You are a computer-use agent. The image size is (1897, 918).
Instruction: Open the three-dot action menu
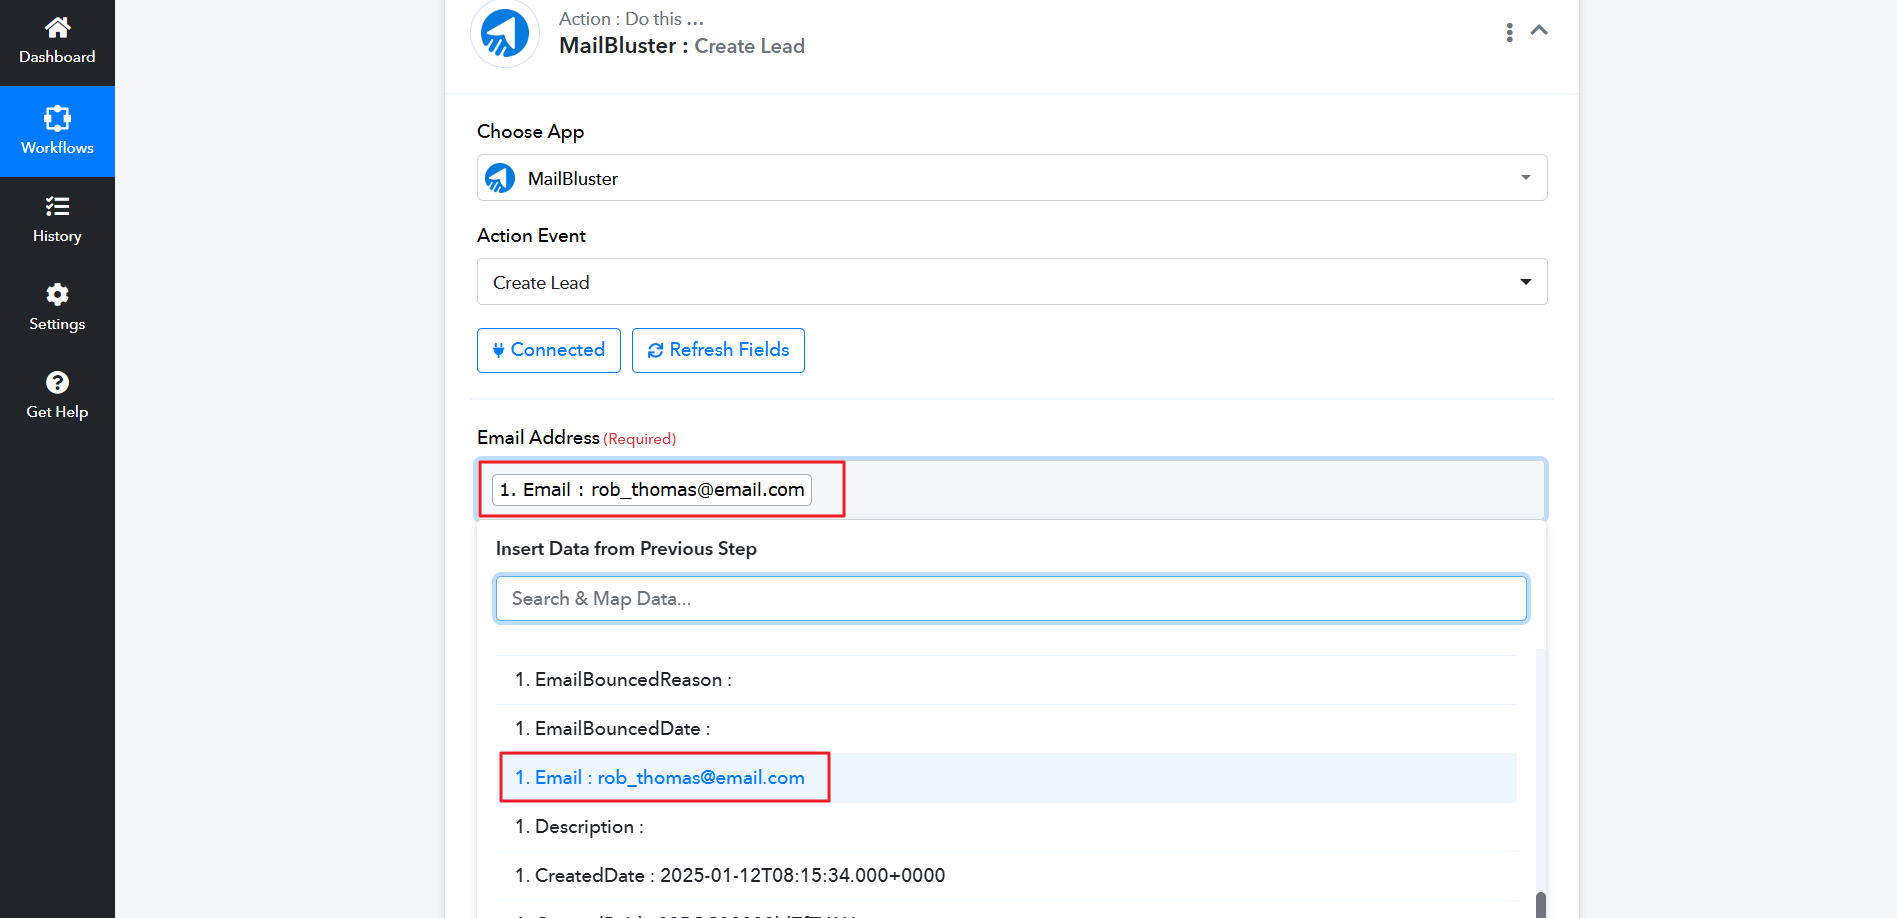(1509, 32)
